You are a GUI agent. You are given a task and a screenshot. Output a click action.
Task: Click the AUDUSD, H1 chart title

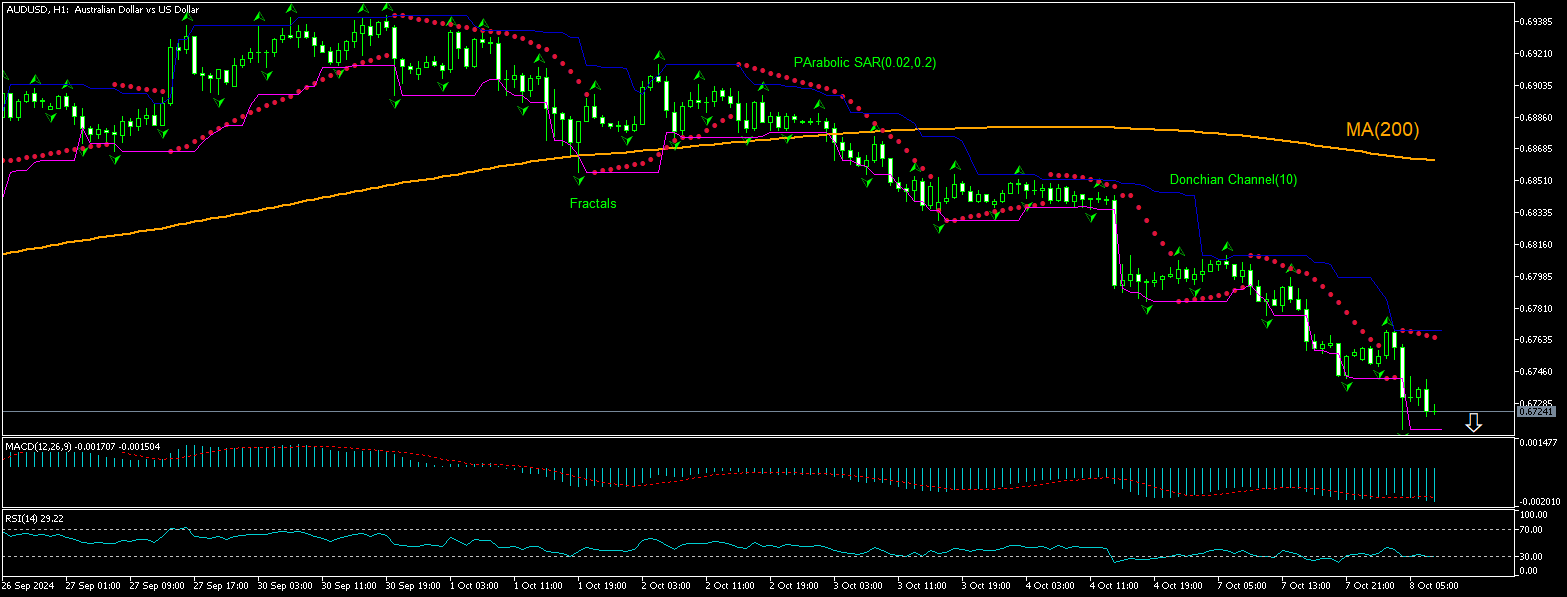(x=102, y=9)
